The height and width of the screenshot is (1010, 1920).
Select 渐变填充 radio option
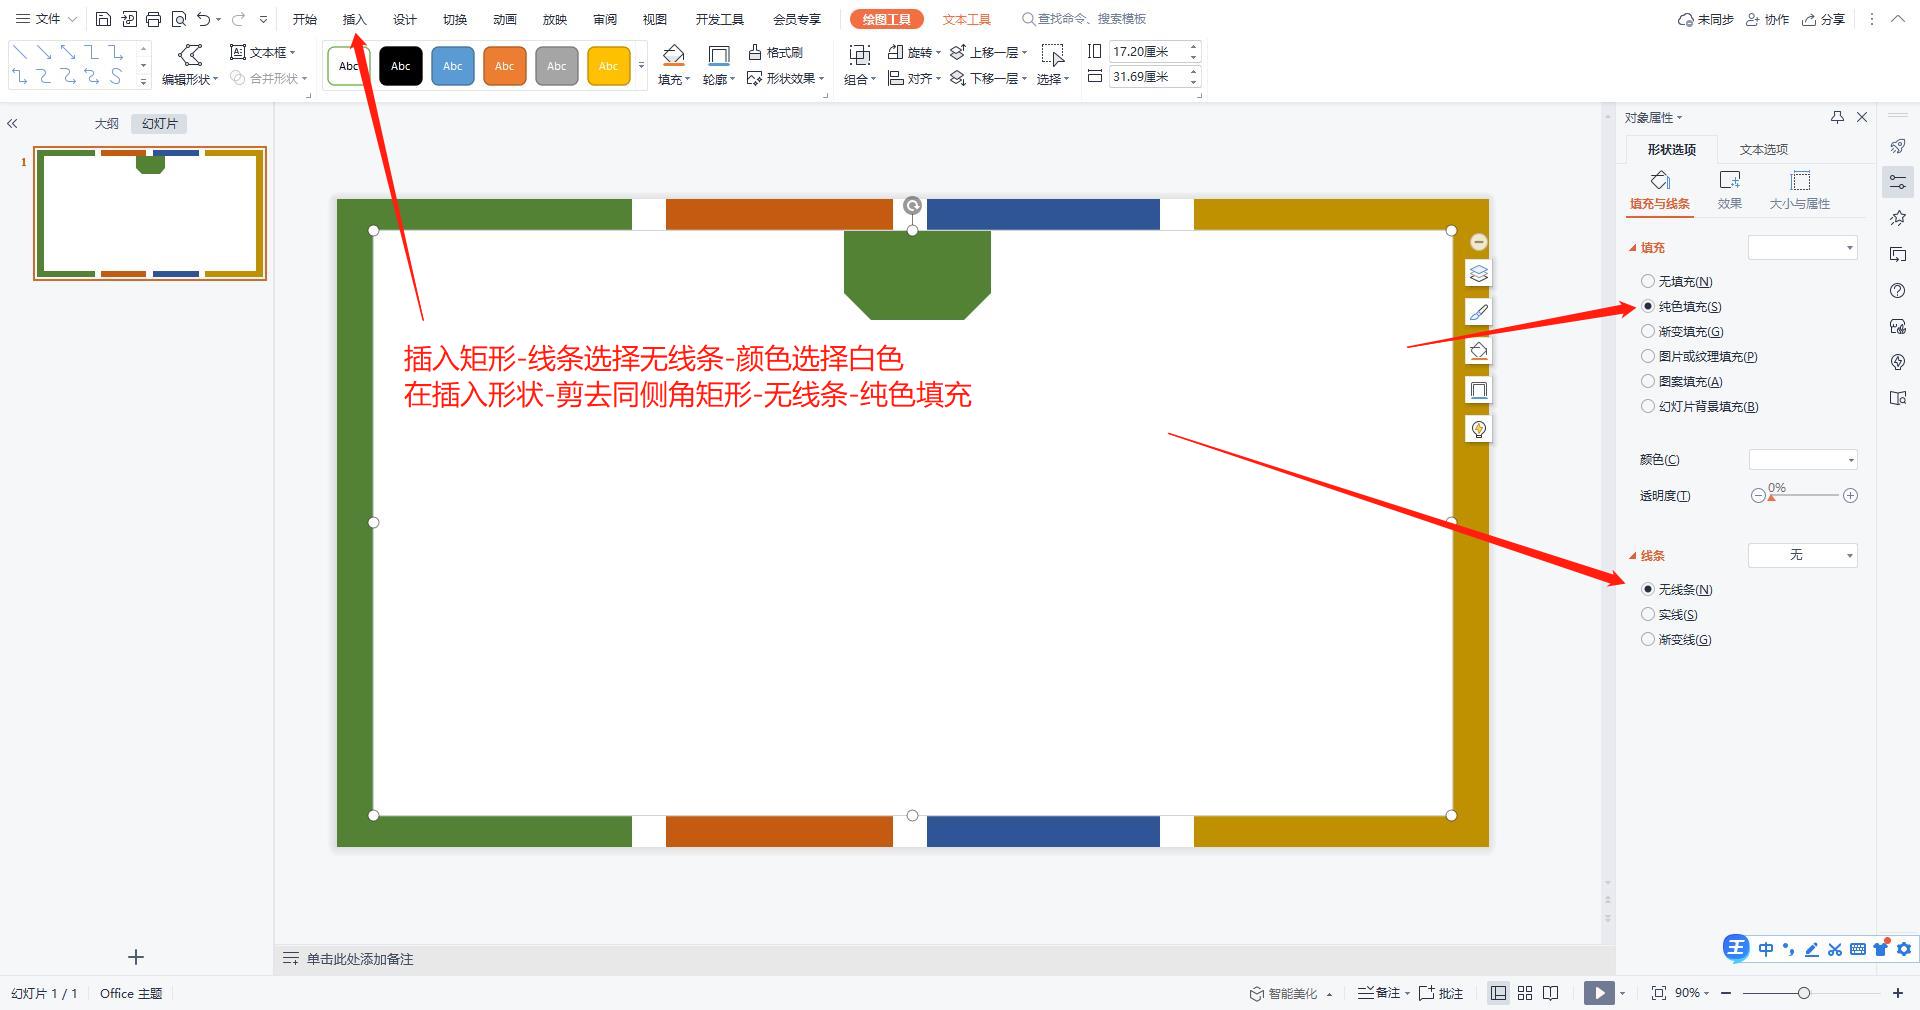[1648, 331]
